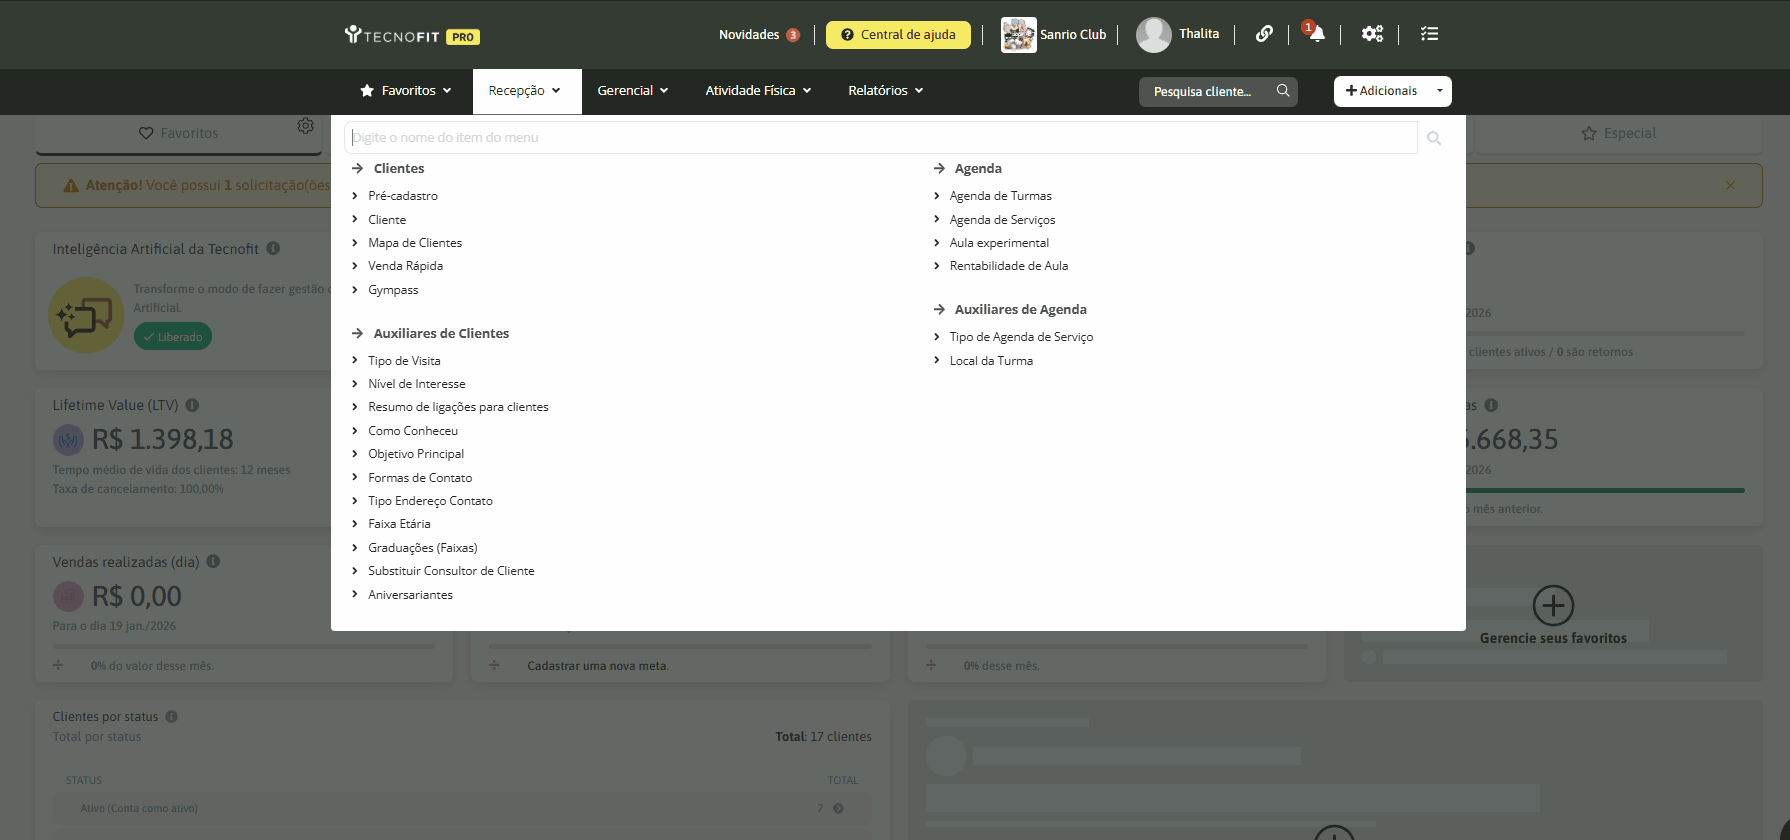Click info icon next to Clientes por status
Viewport: 1790px width, 840px height.
click(171, 716)
